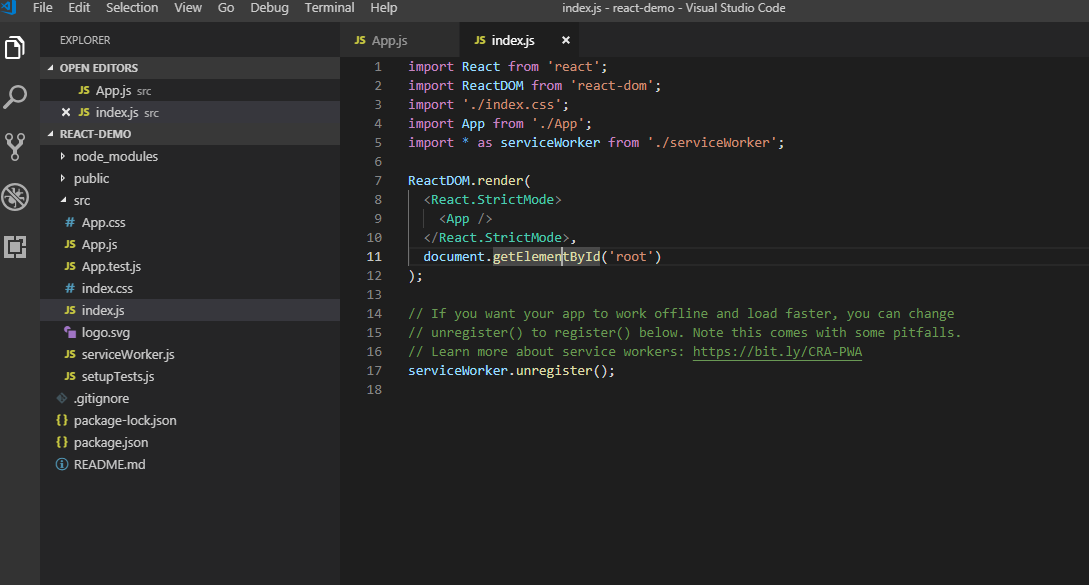The image size is (1089, 585).
Task: Open the Source Control activity bar icon
Action: tap(15, 147)
